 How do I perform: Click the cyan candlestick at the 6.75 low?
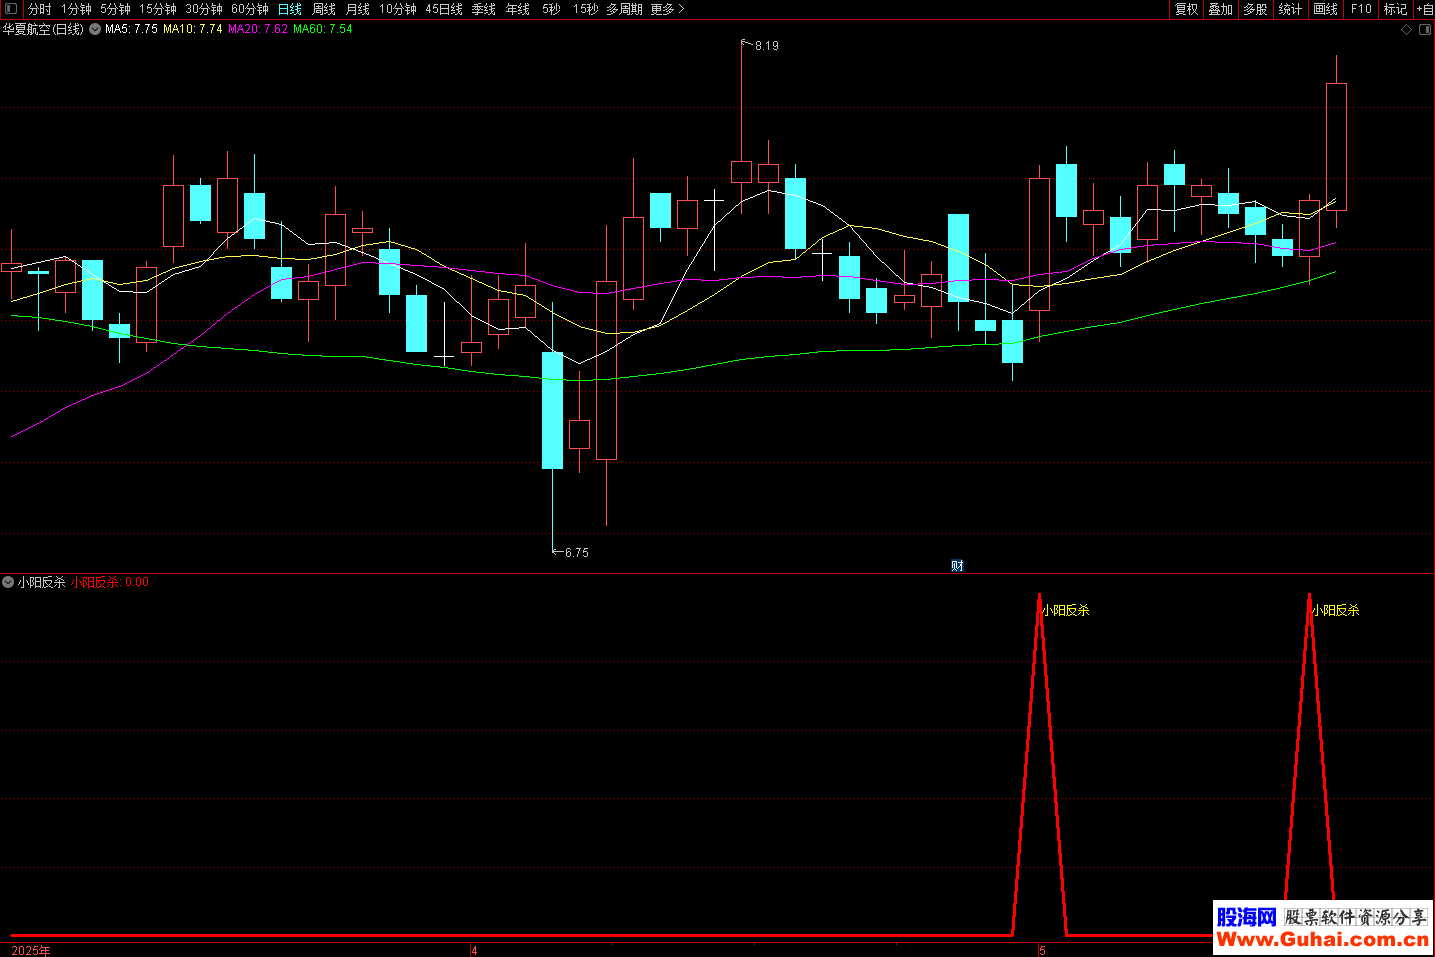552,410
